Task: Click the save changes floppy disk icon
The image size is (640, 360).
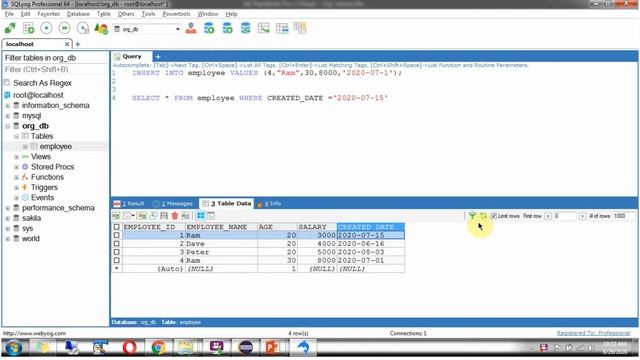Action: point(164,216)
